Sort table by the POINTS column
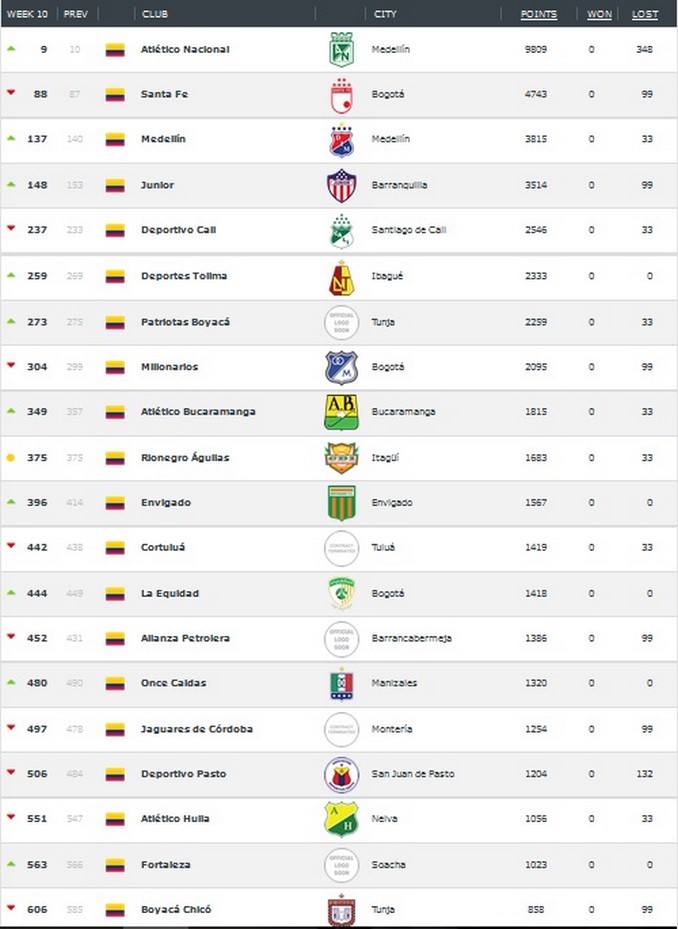Viewport: 678px width, 929px height. click(x=539, y=15)
